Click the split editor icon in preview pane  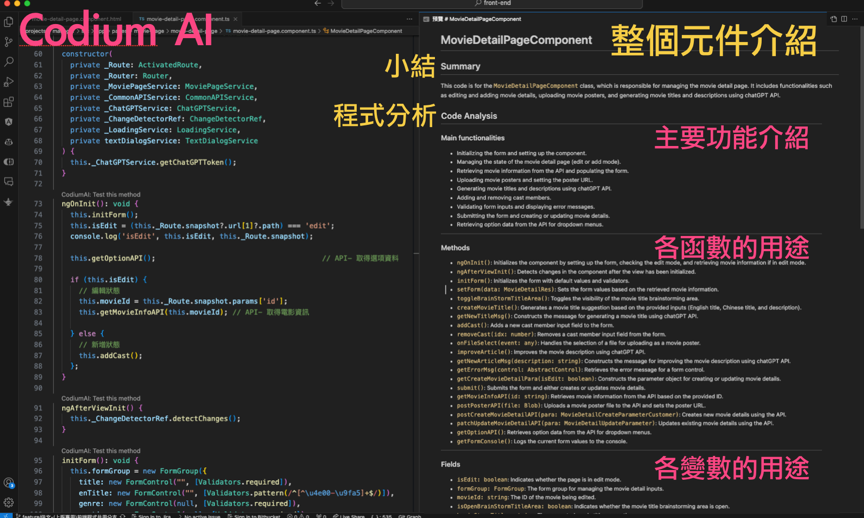pos(844,19)
